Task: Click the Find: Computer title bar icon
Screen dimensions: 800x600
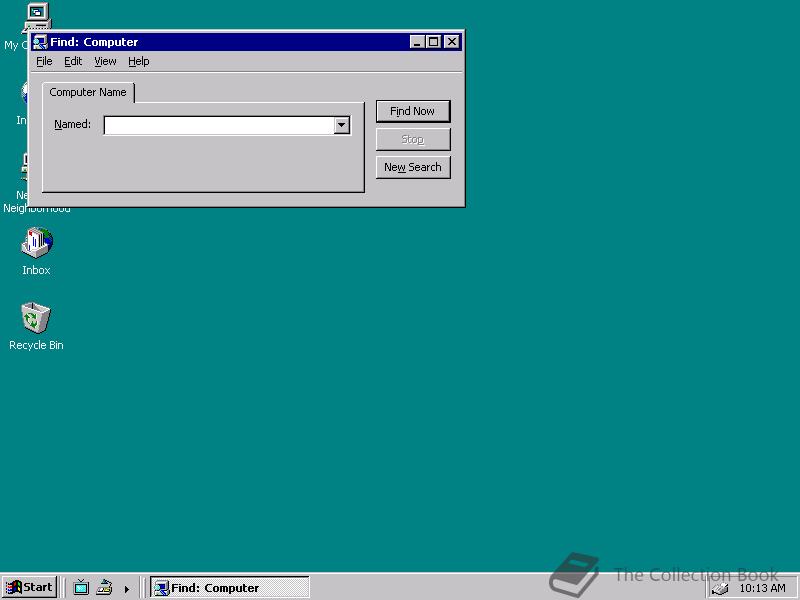Action: pos(40,42)
